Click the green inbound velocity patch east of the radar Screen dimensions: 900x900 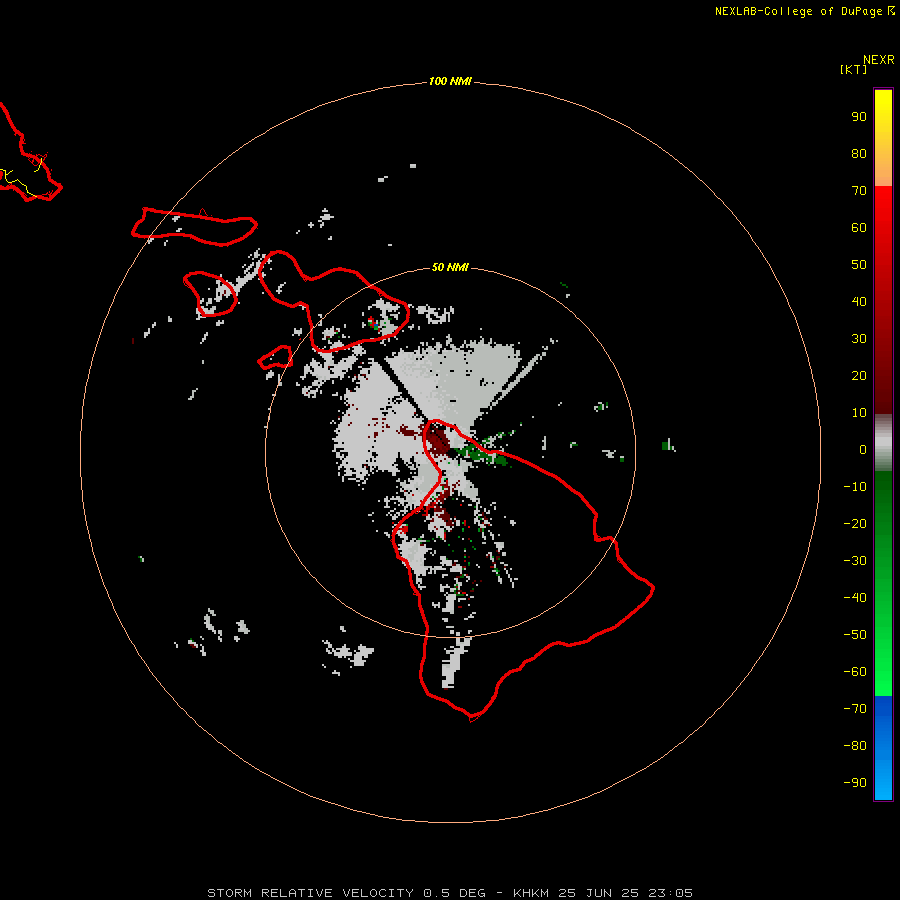[479, 454]
